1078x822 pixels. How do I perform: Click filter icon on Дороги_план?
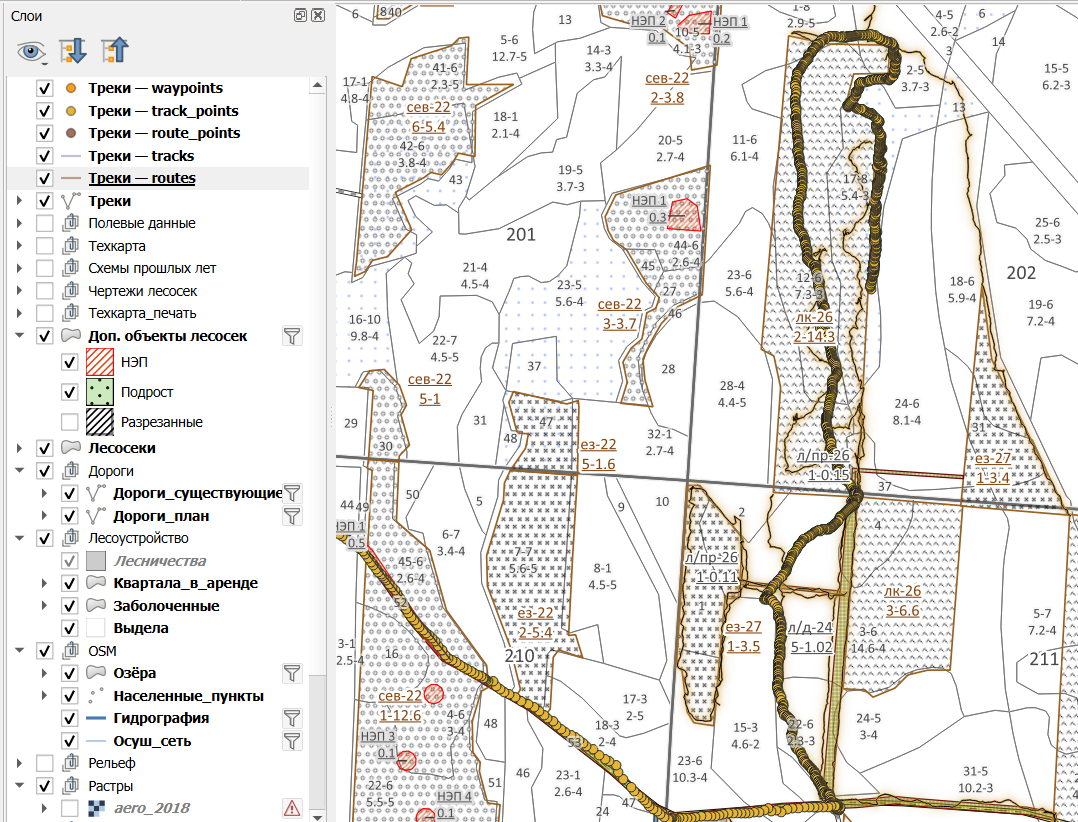tap(292, 516)
